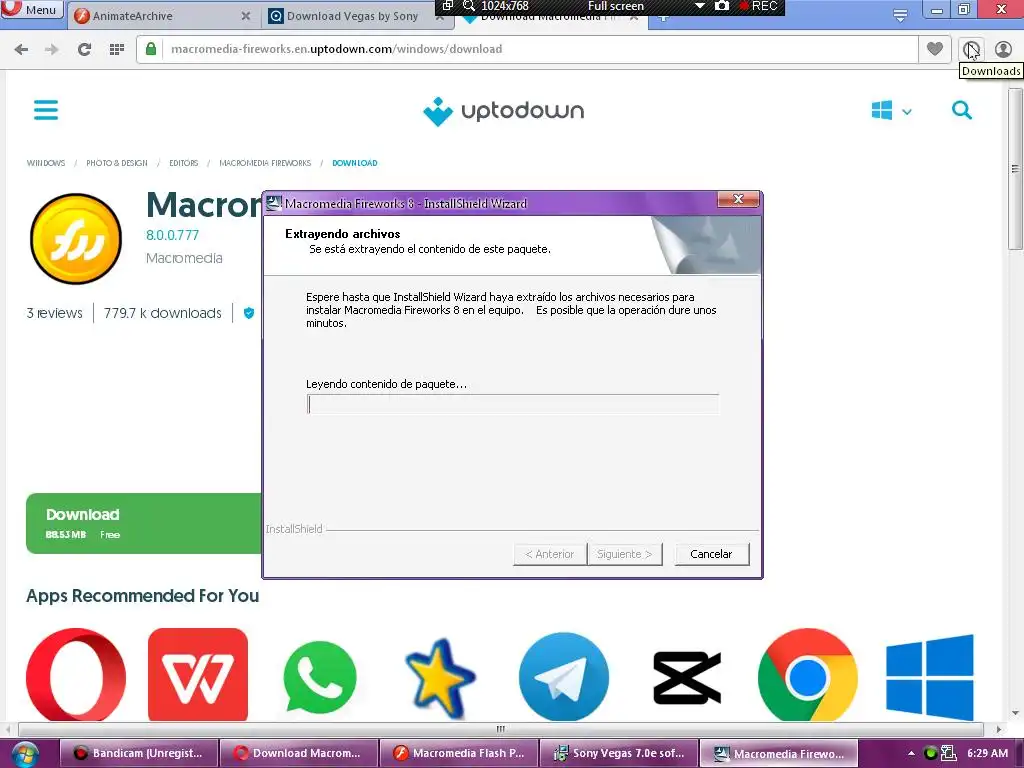Open the CapCut recommended app
The width and height of the screenshot is (1024, 768).
coord(686,678)
